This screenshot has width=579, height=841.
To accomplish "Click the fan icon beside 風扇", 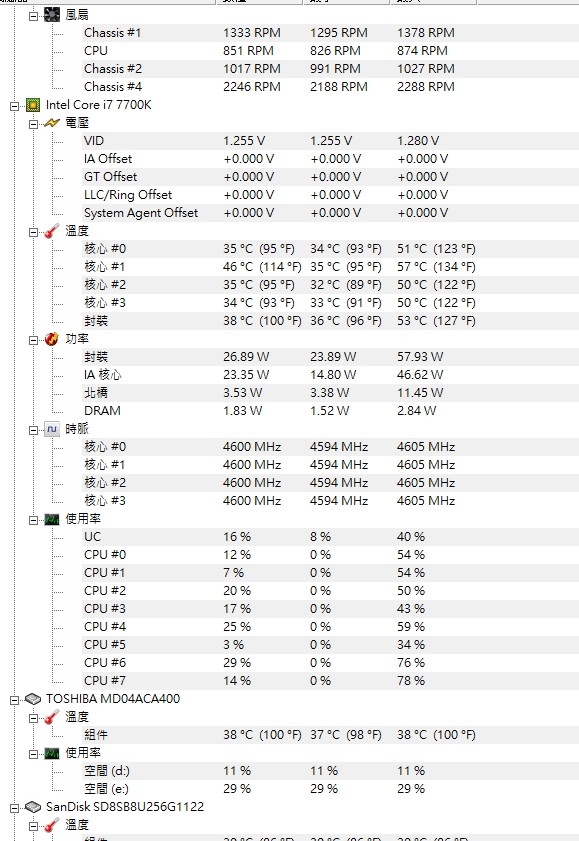I will pos(51,15).
